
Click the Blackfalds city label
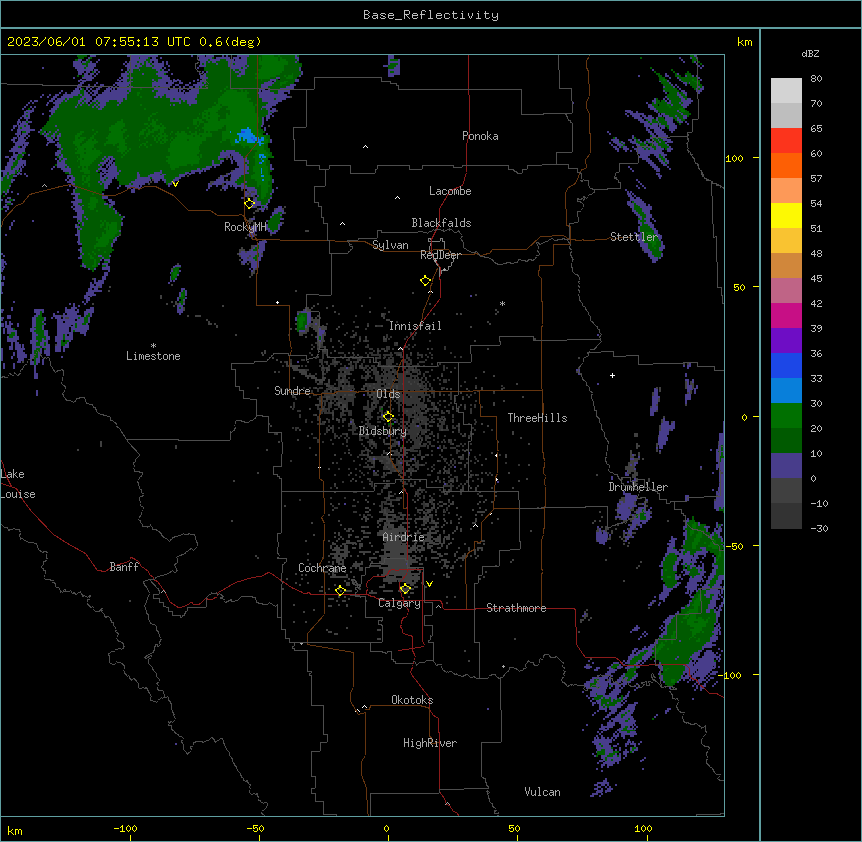[441, 223]
